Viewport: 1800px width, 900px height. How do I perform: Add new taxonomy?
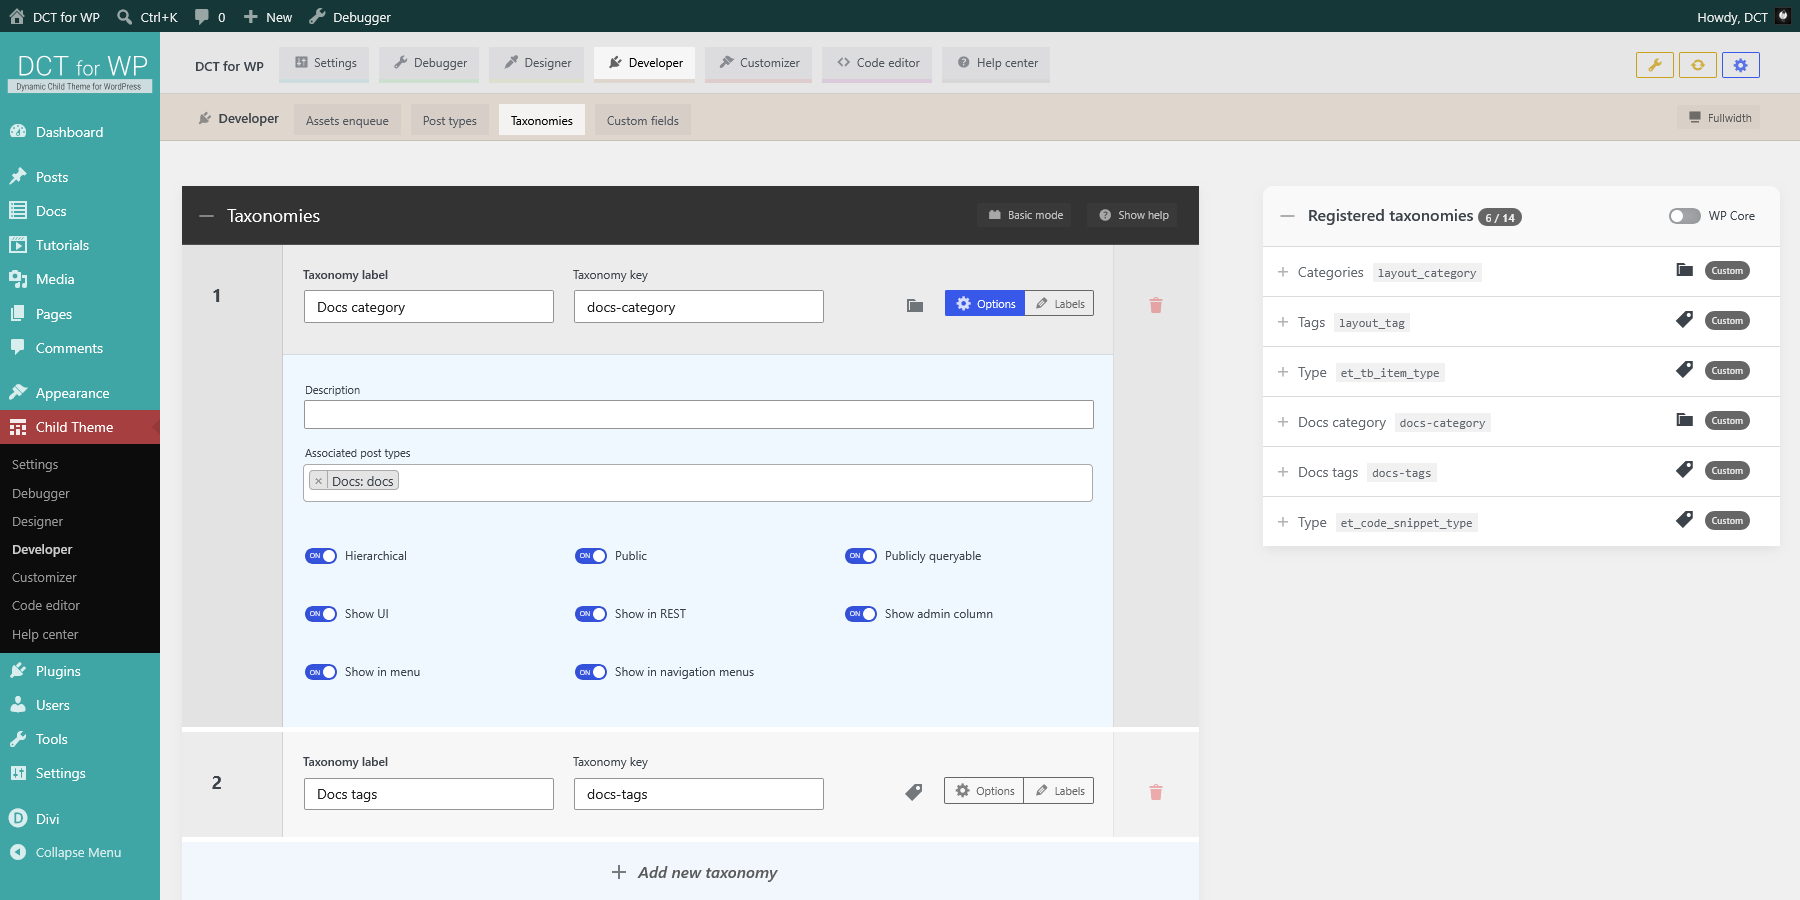(x=694, y=872)
